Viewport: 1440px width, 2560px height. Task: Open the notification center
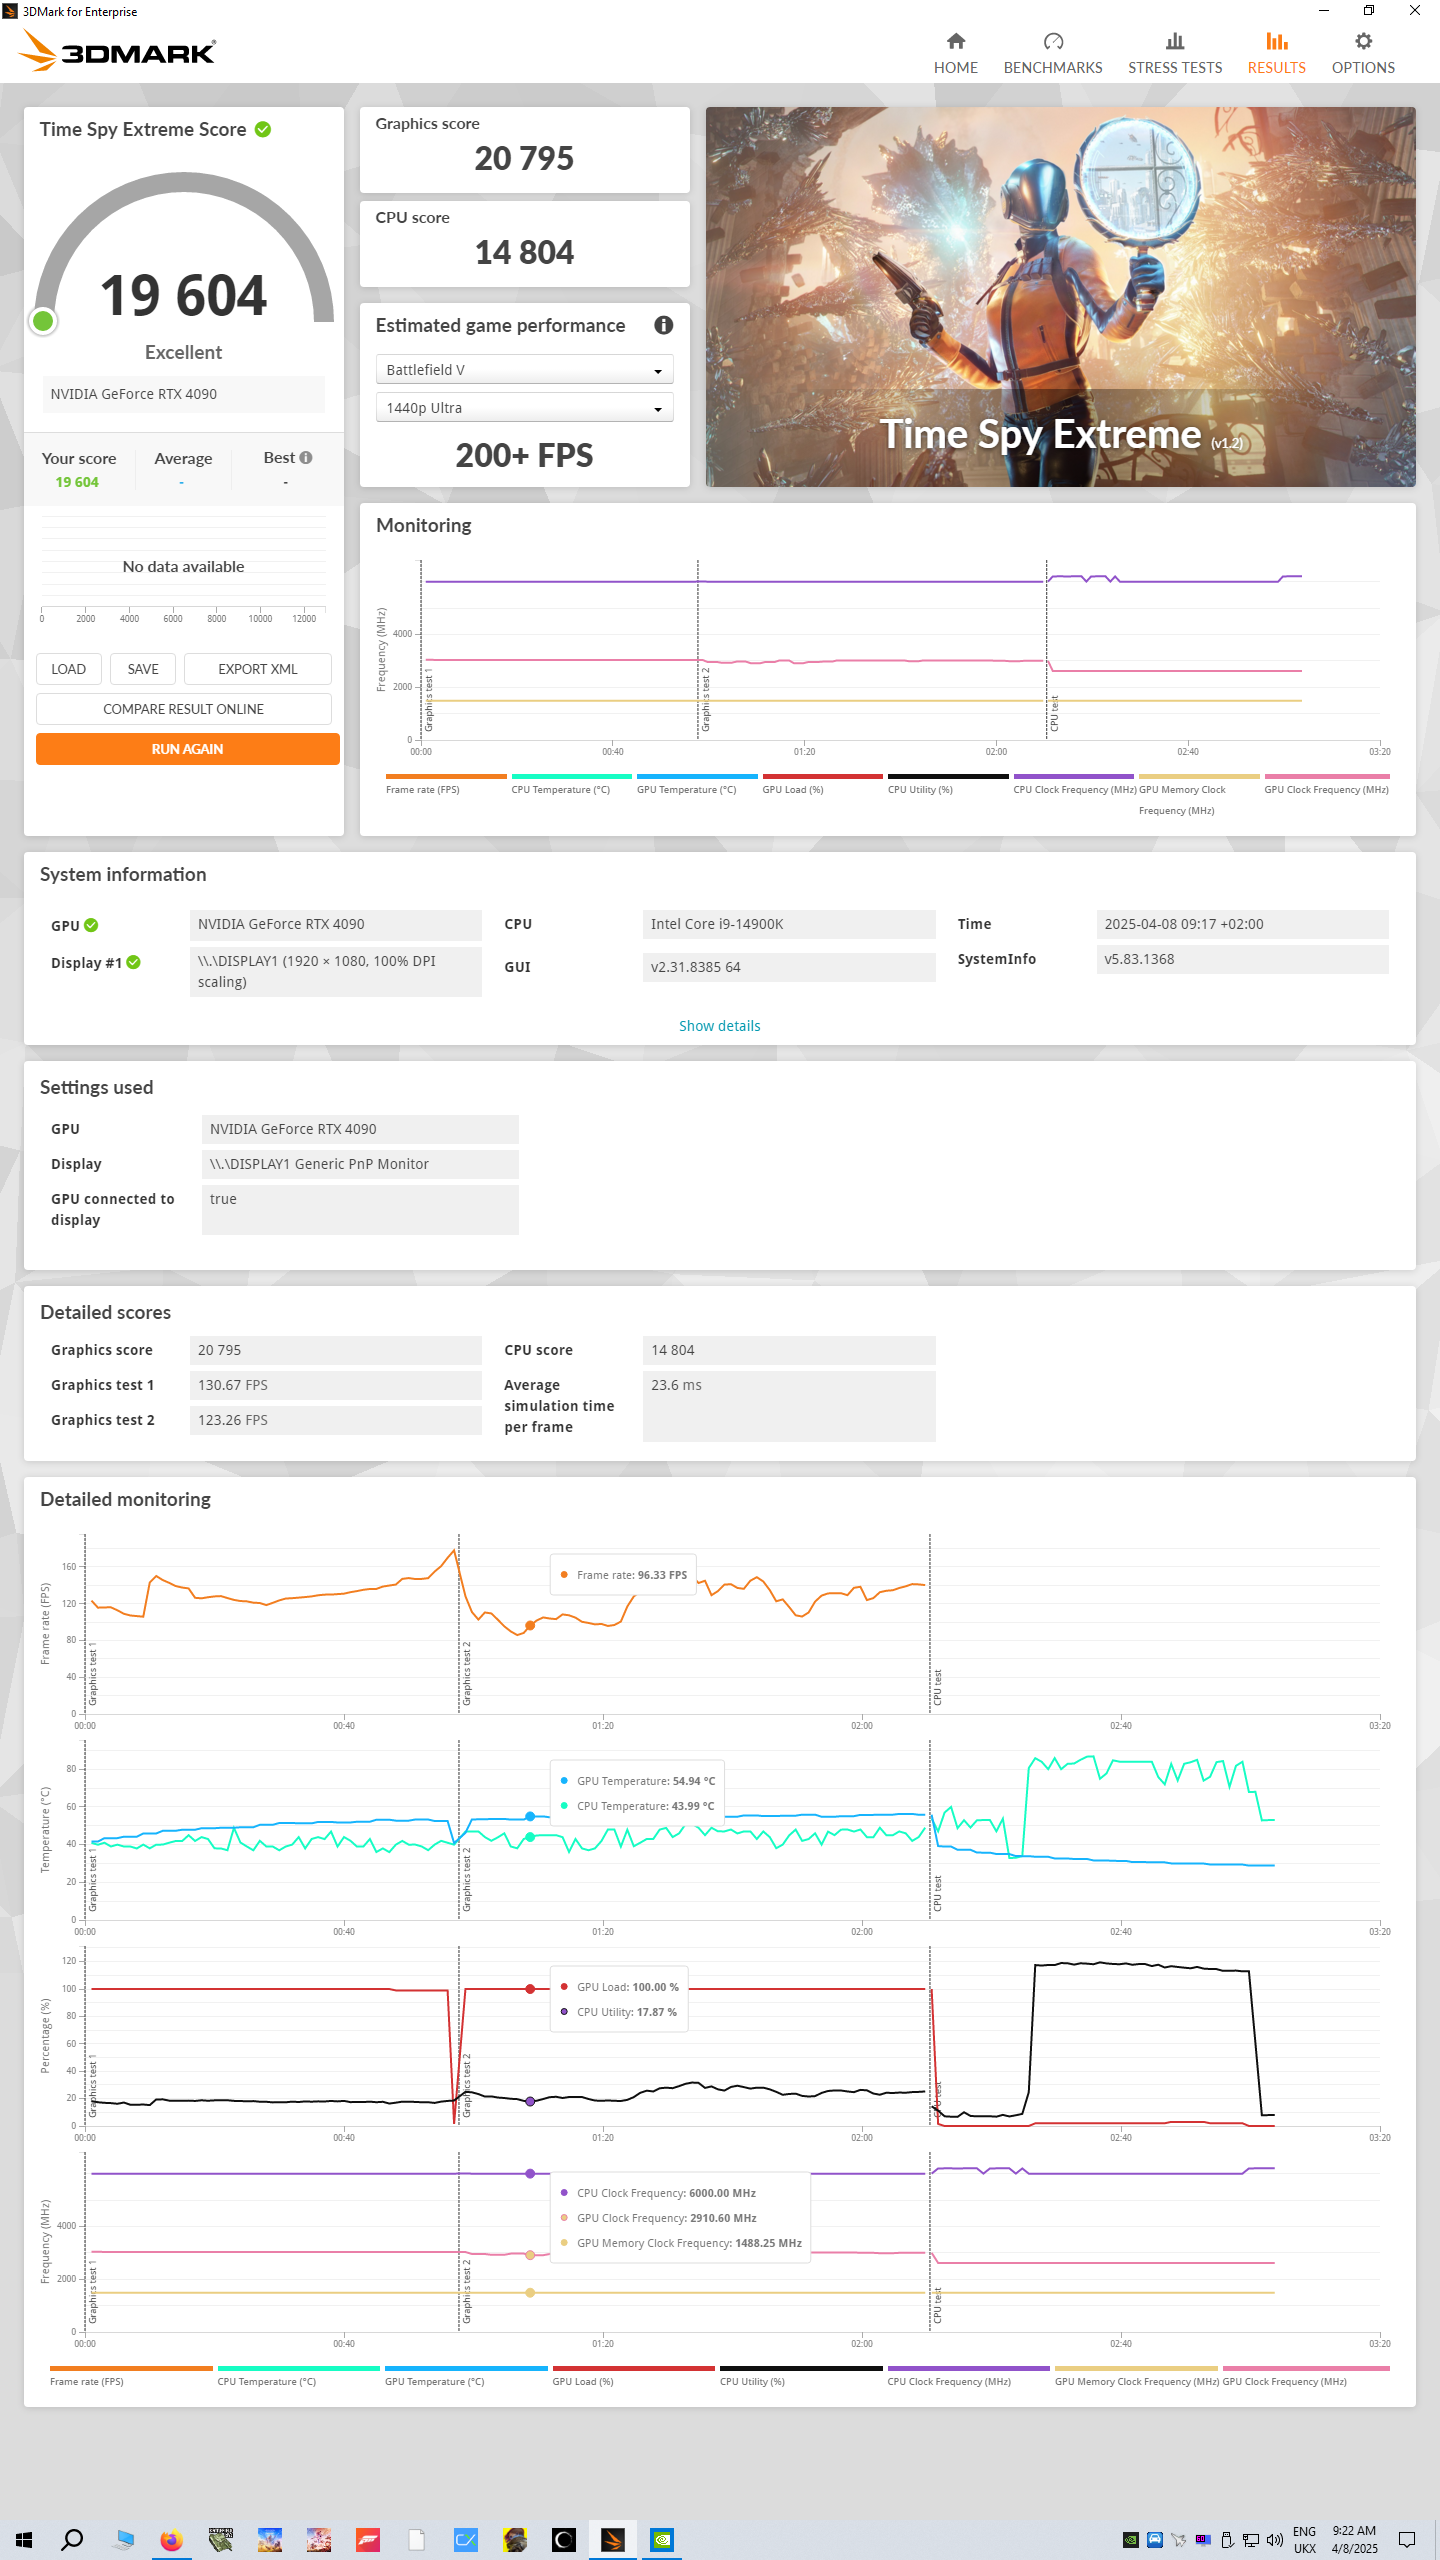1406,2539
